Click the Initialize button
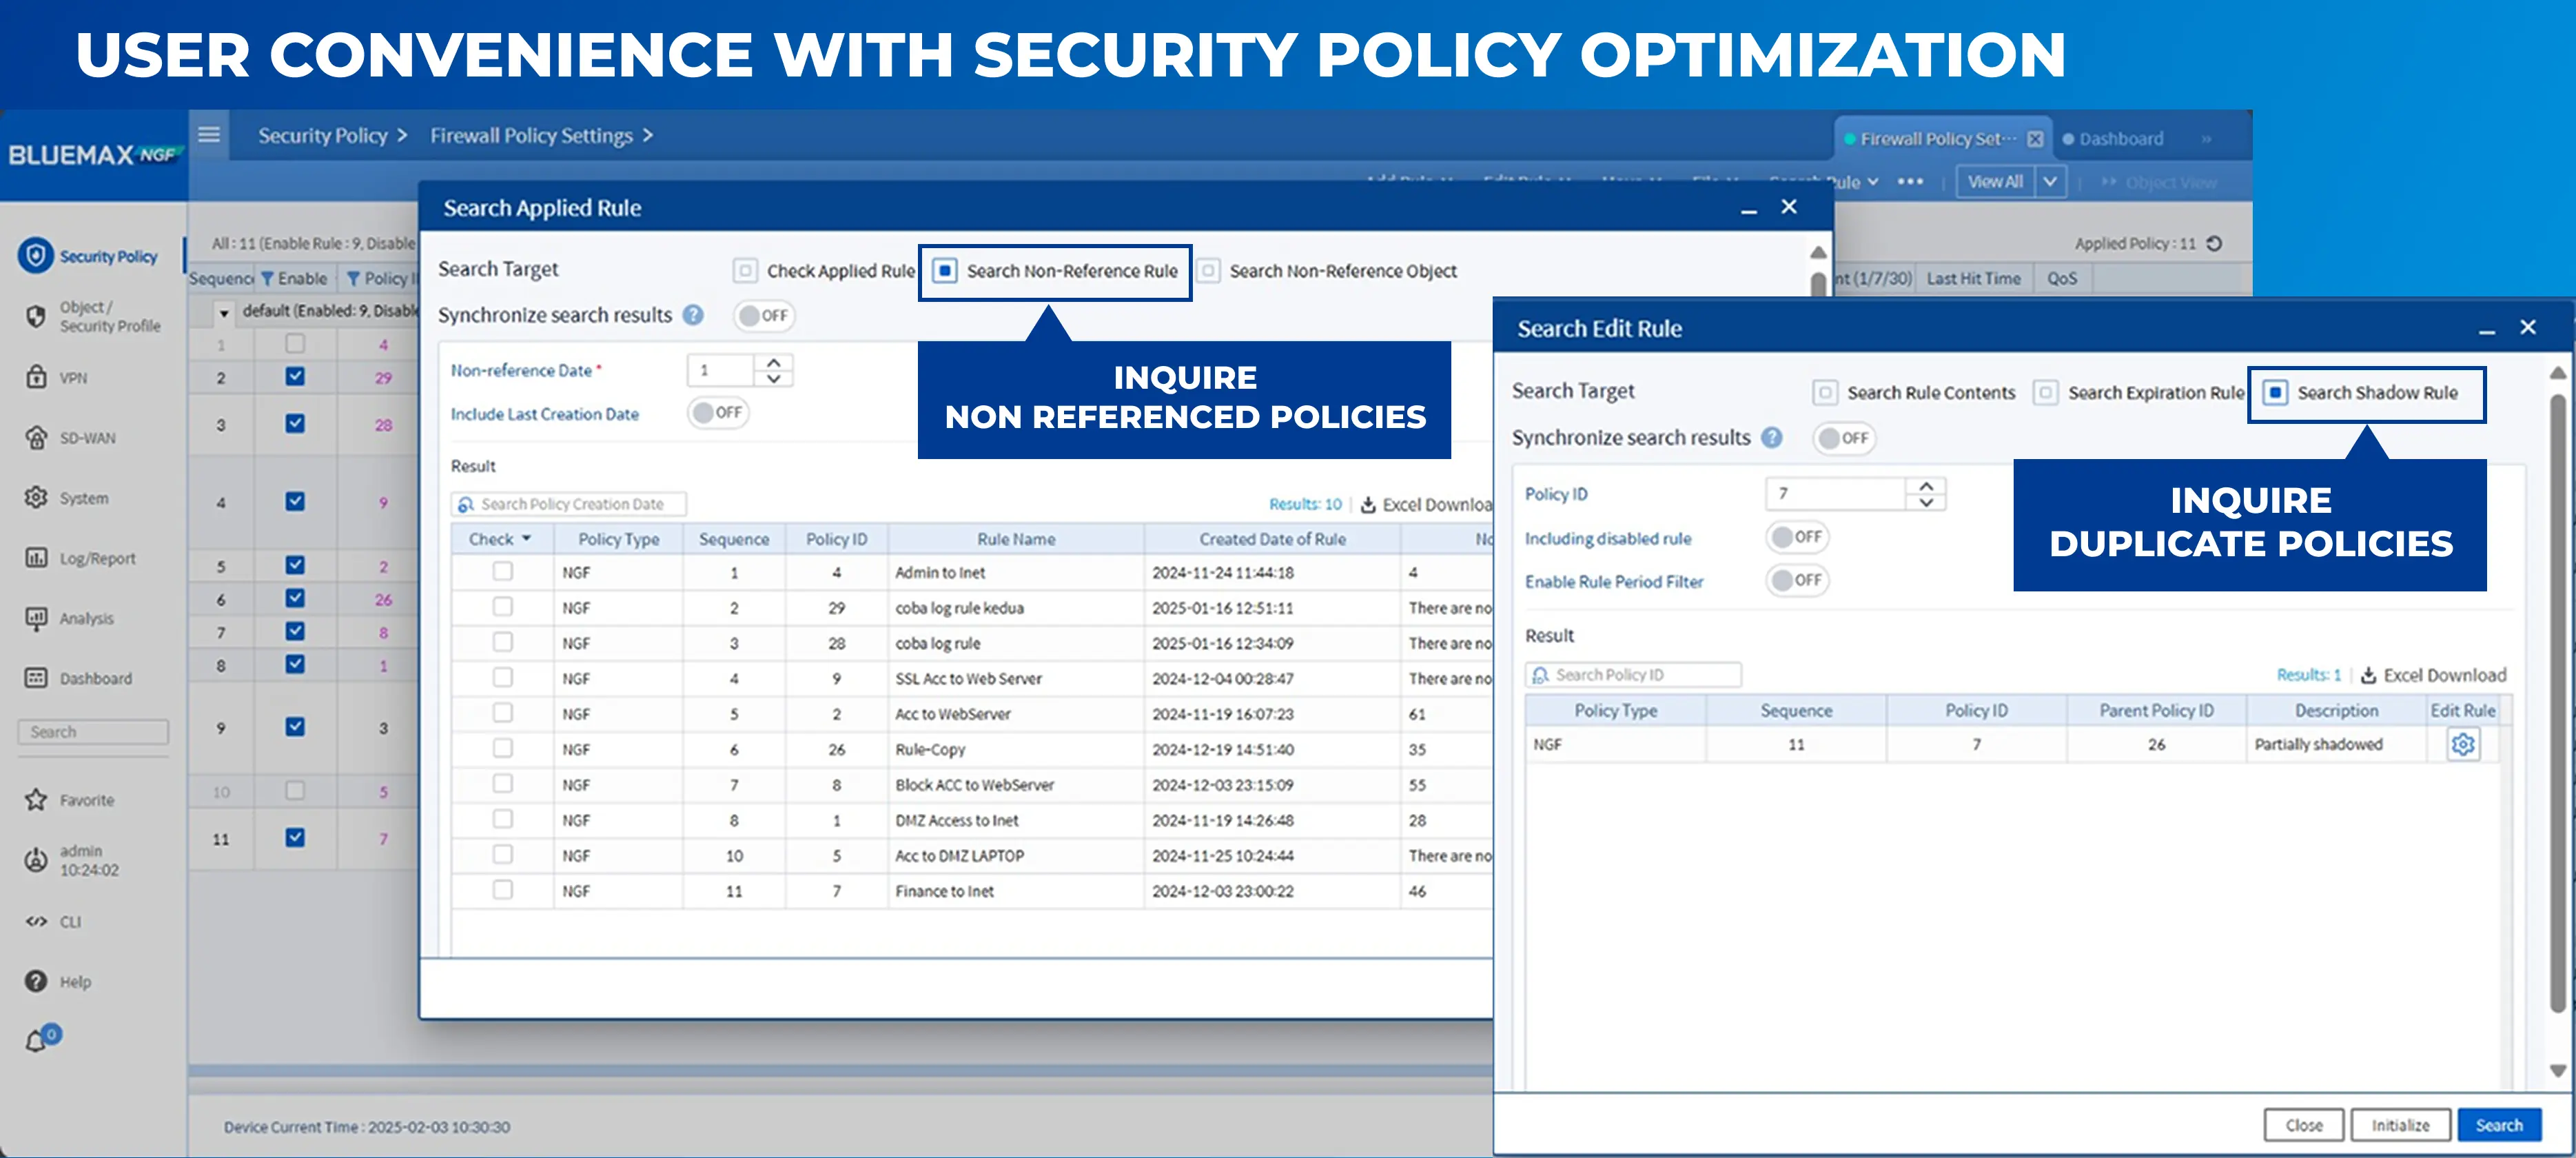The height and width of the screenshot is (1158, 2576). (2400, 1125)
